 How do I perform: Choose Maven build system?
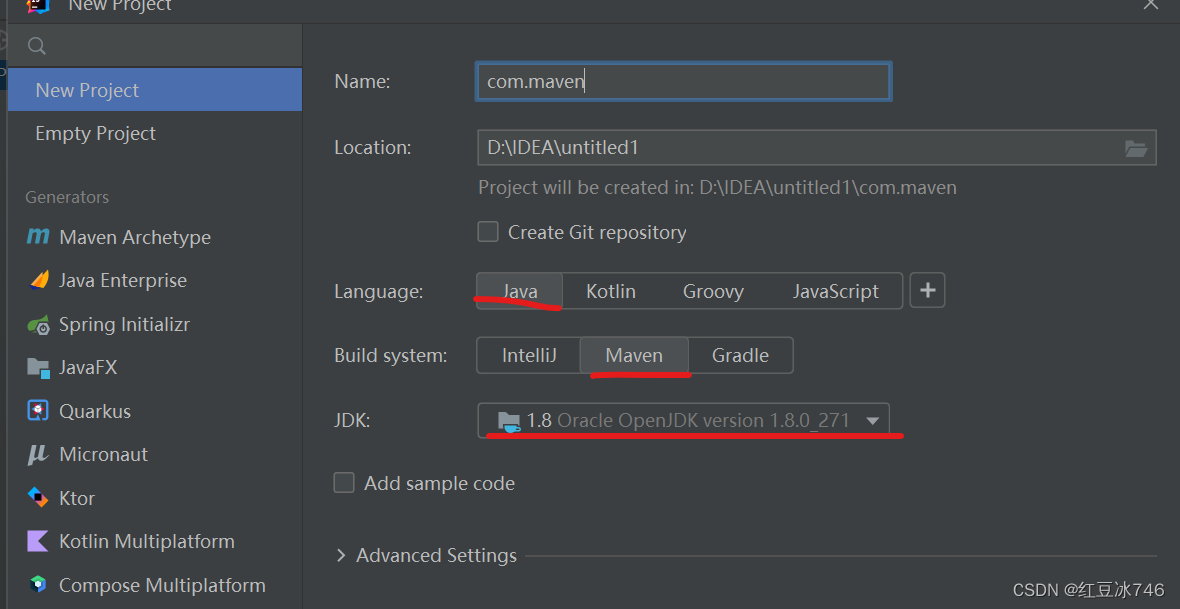634,355
